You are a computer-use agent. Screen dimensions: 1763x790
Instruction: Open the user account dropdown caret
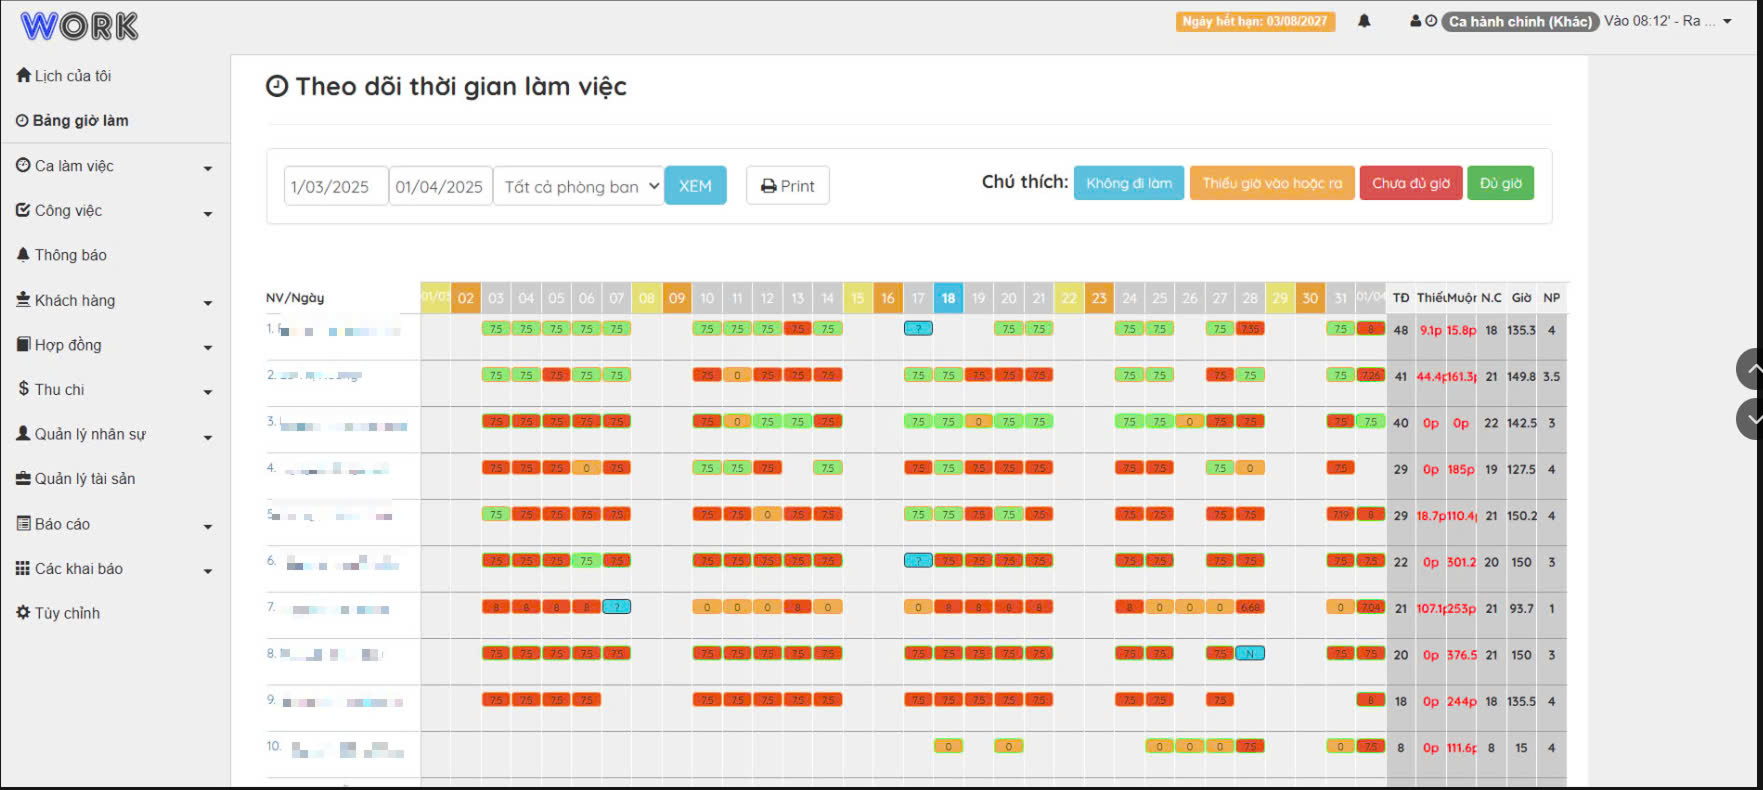pyautogui.click(x=1727, y=21)
